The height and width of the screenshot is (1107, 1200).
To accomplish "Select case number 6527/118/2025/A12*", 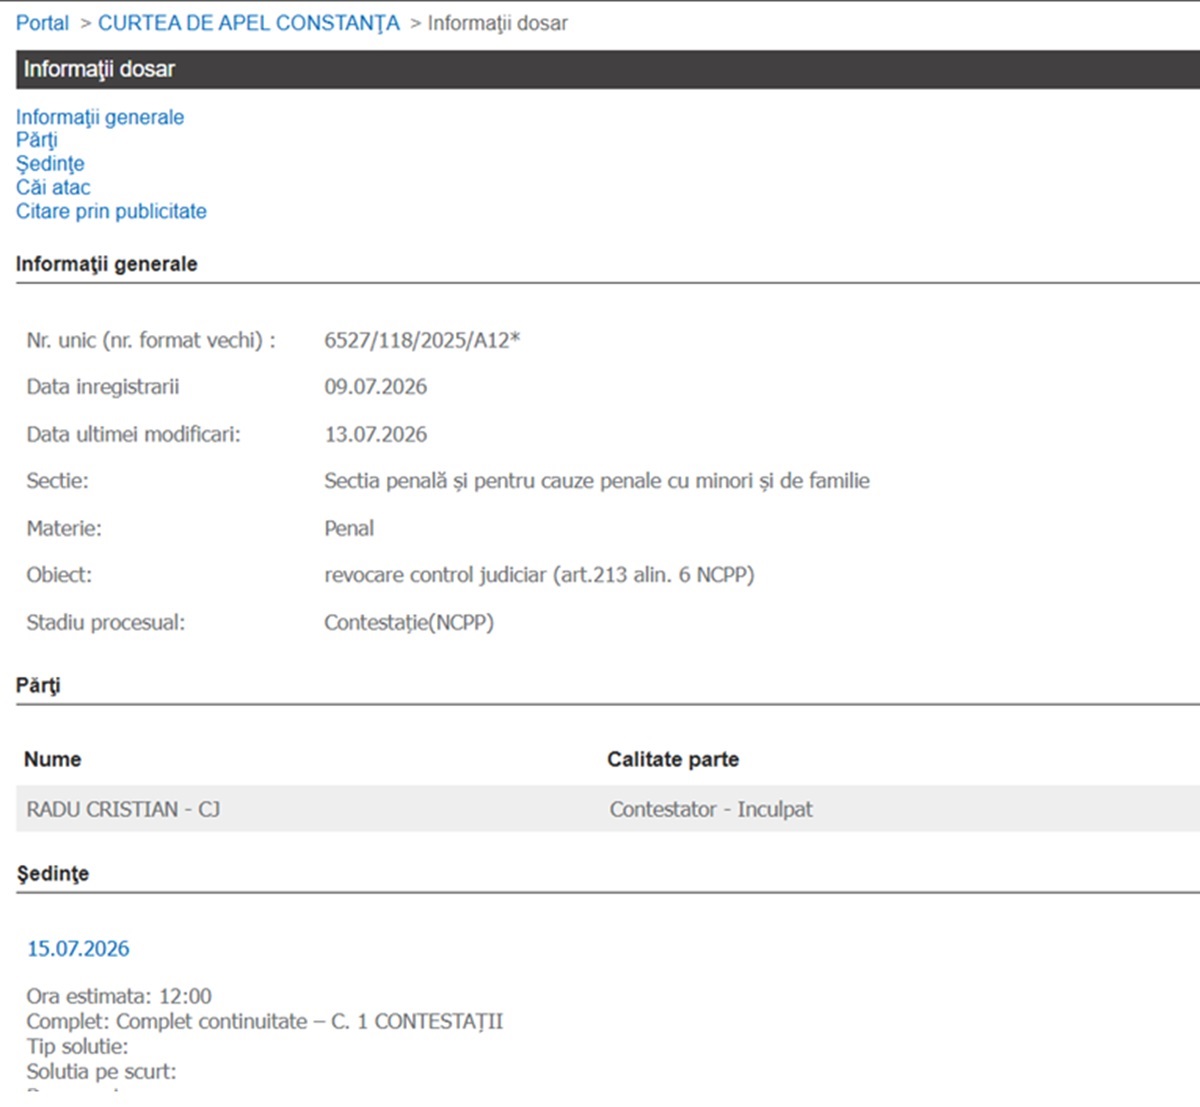I will tap(422, 340).
